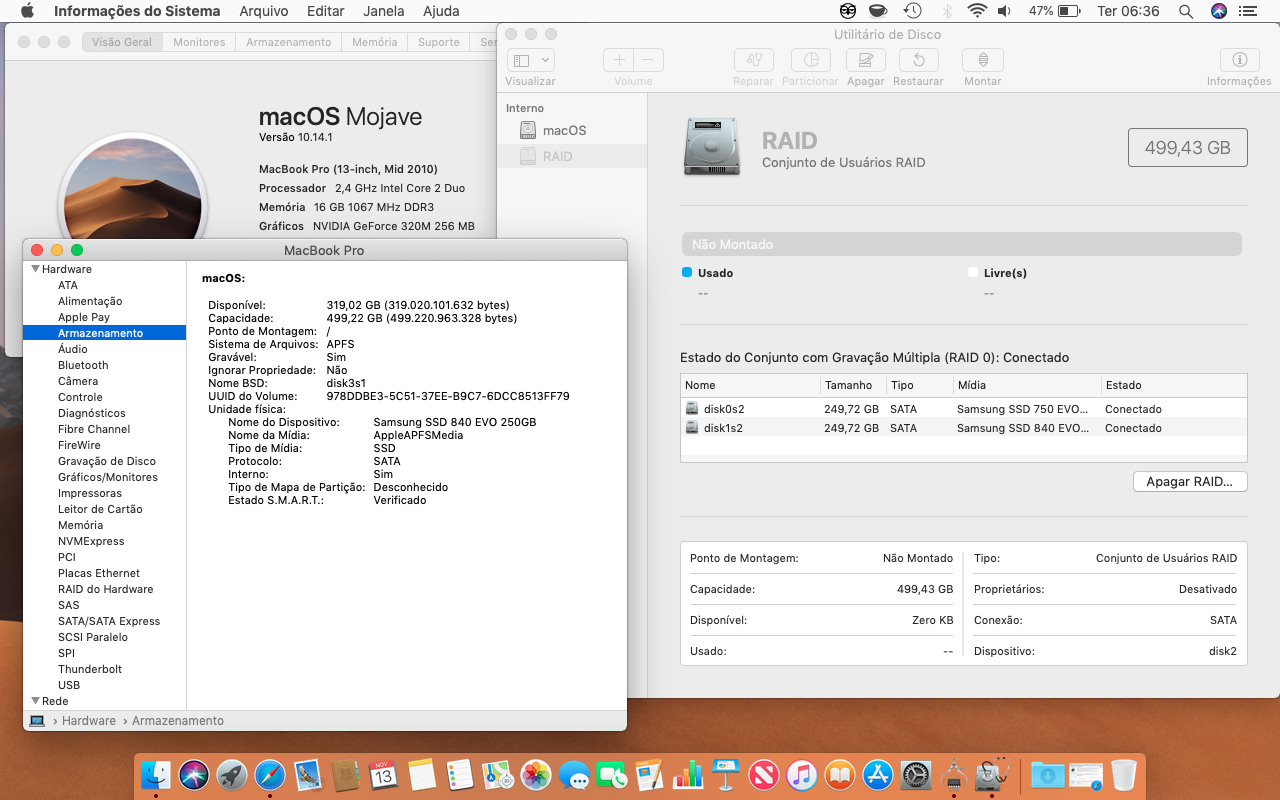Click the Particionar toolbar icon in Disk Utility

click(x=811, y=60)
